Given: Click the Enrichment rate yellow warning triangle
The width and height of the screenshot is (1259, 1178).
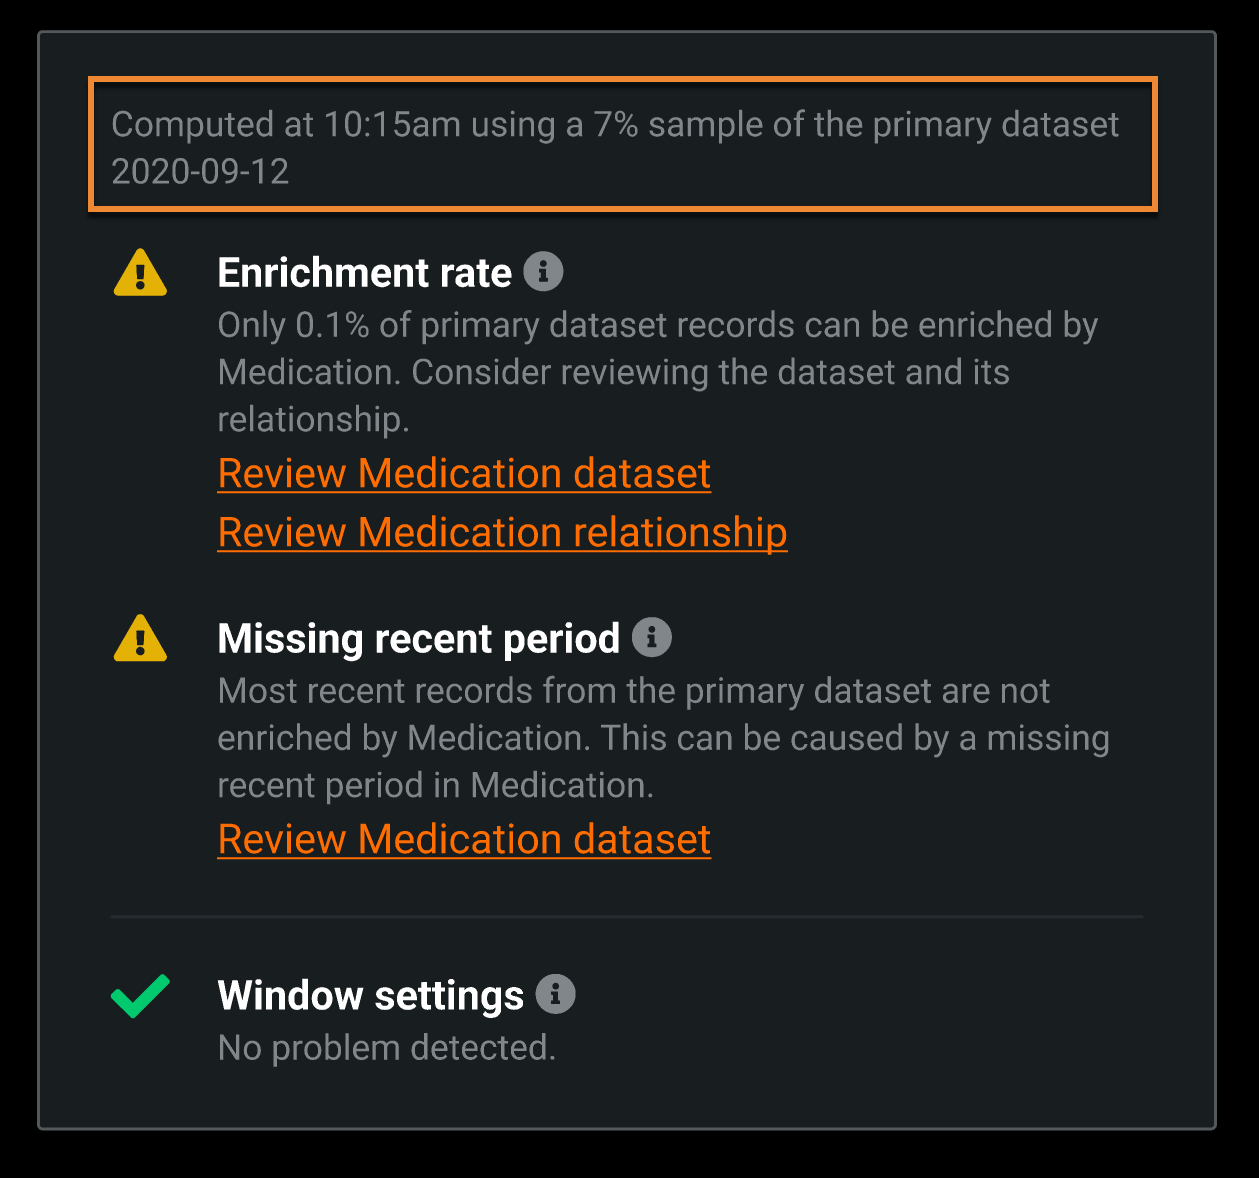Looking at the screenshot, I should click(x=140, y=273).
